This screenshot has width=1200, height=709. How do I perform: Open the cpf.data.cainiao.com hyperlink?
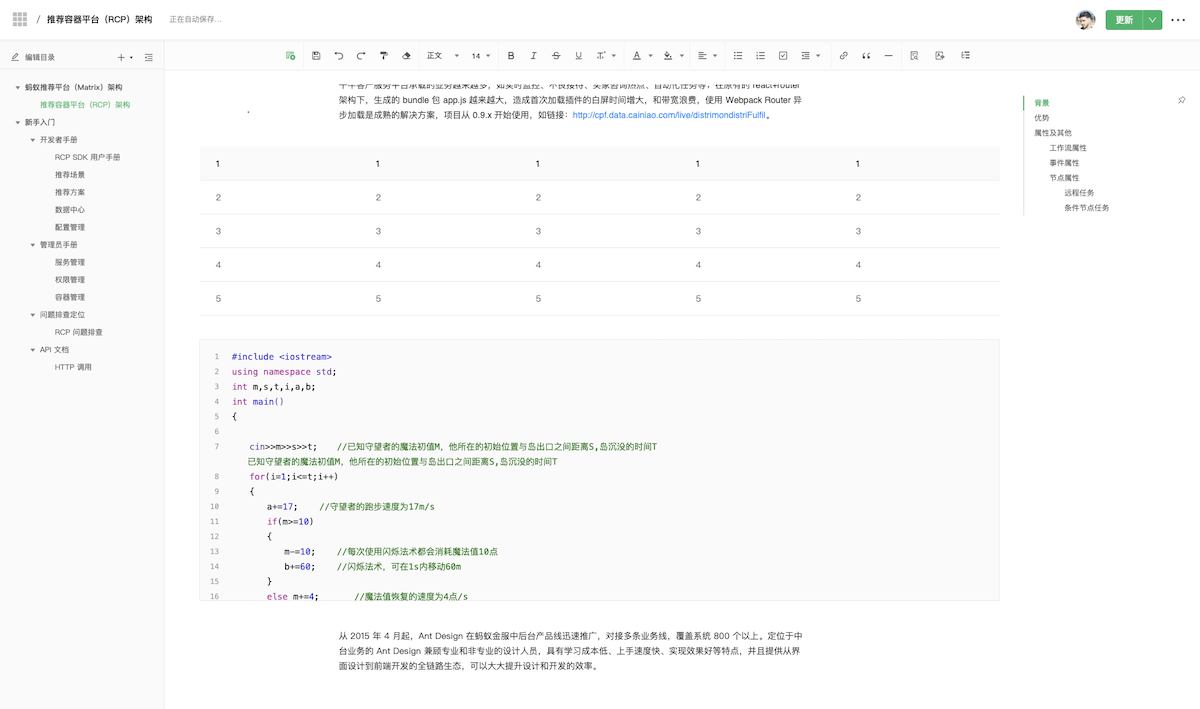[x=669, y=115]
